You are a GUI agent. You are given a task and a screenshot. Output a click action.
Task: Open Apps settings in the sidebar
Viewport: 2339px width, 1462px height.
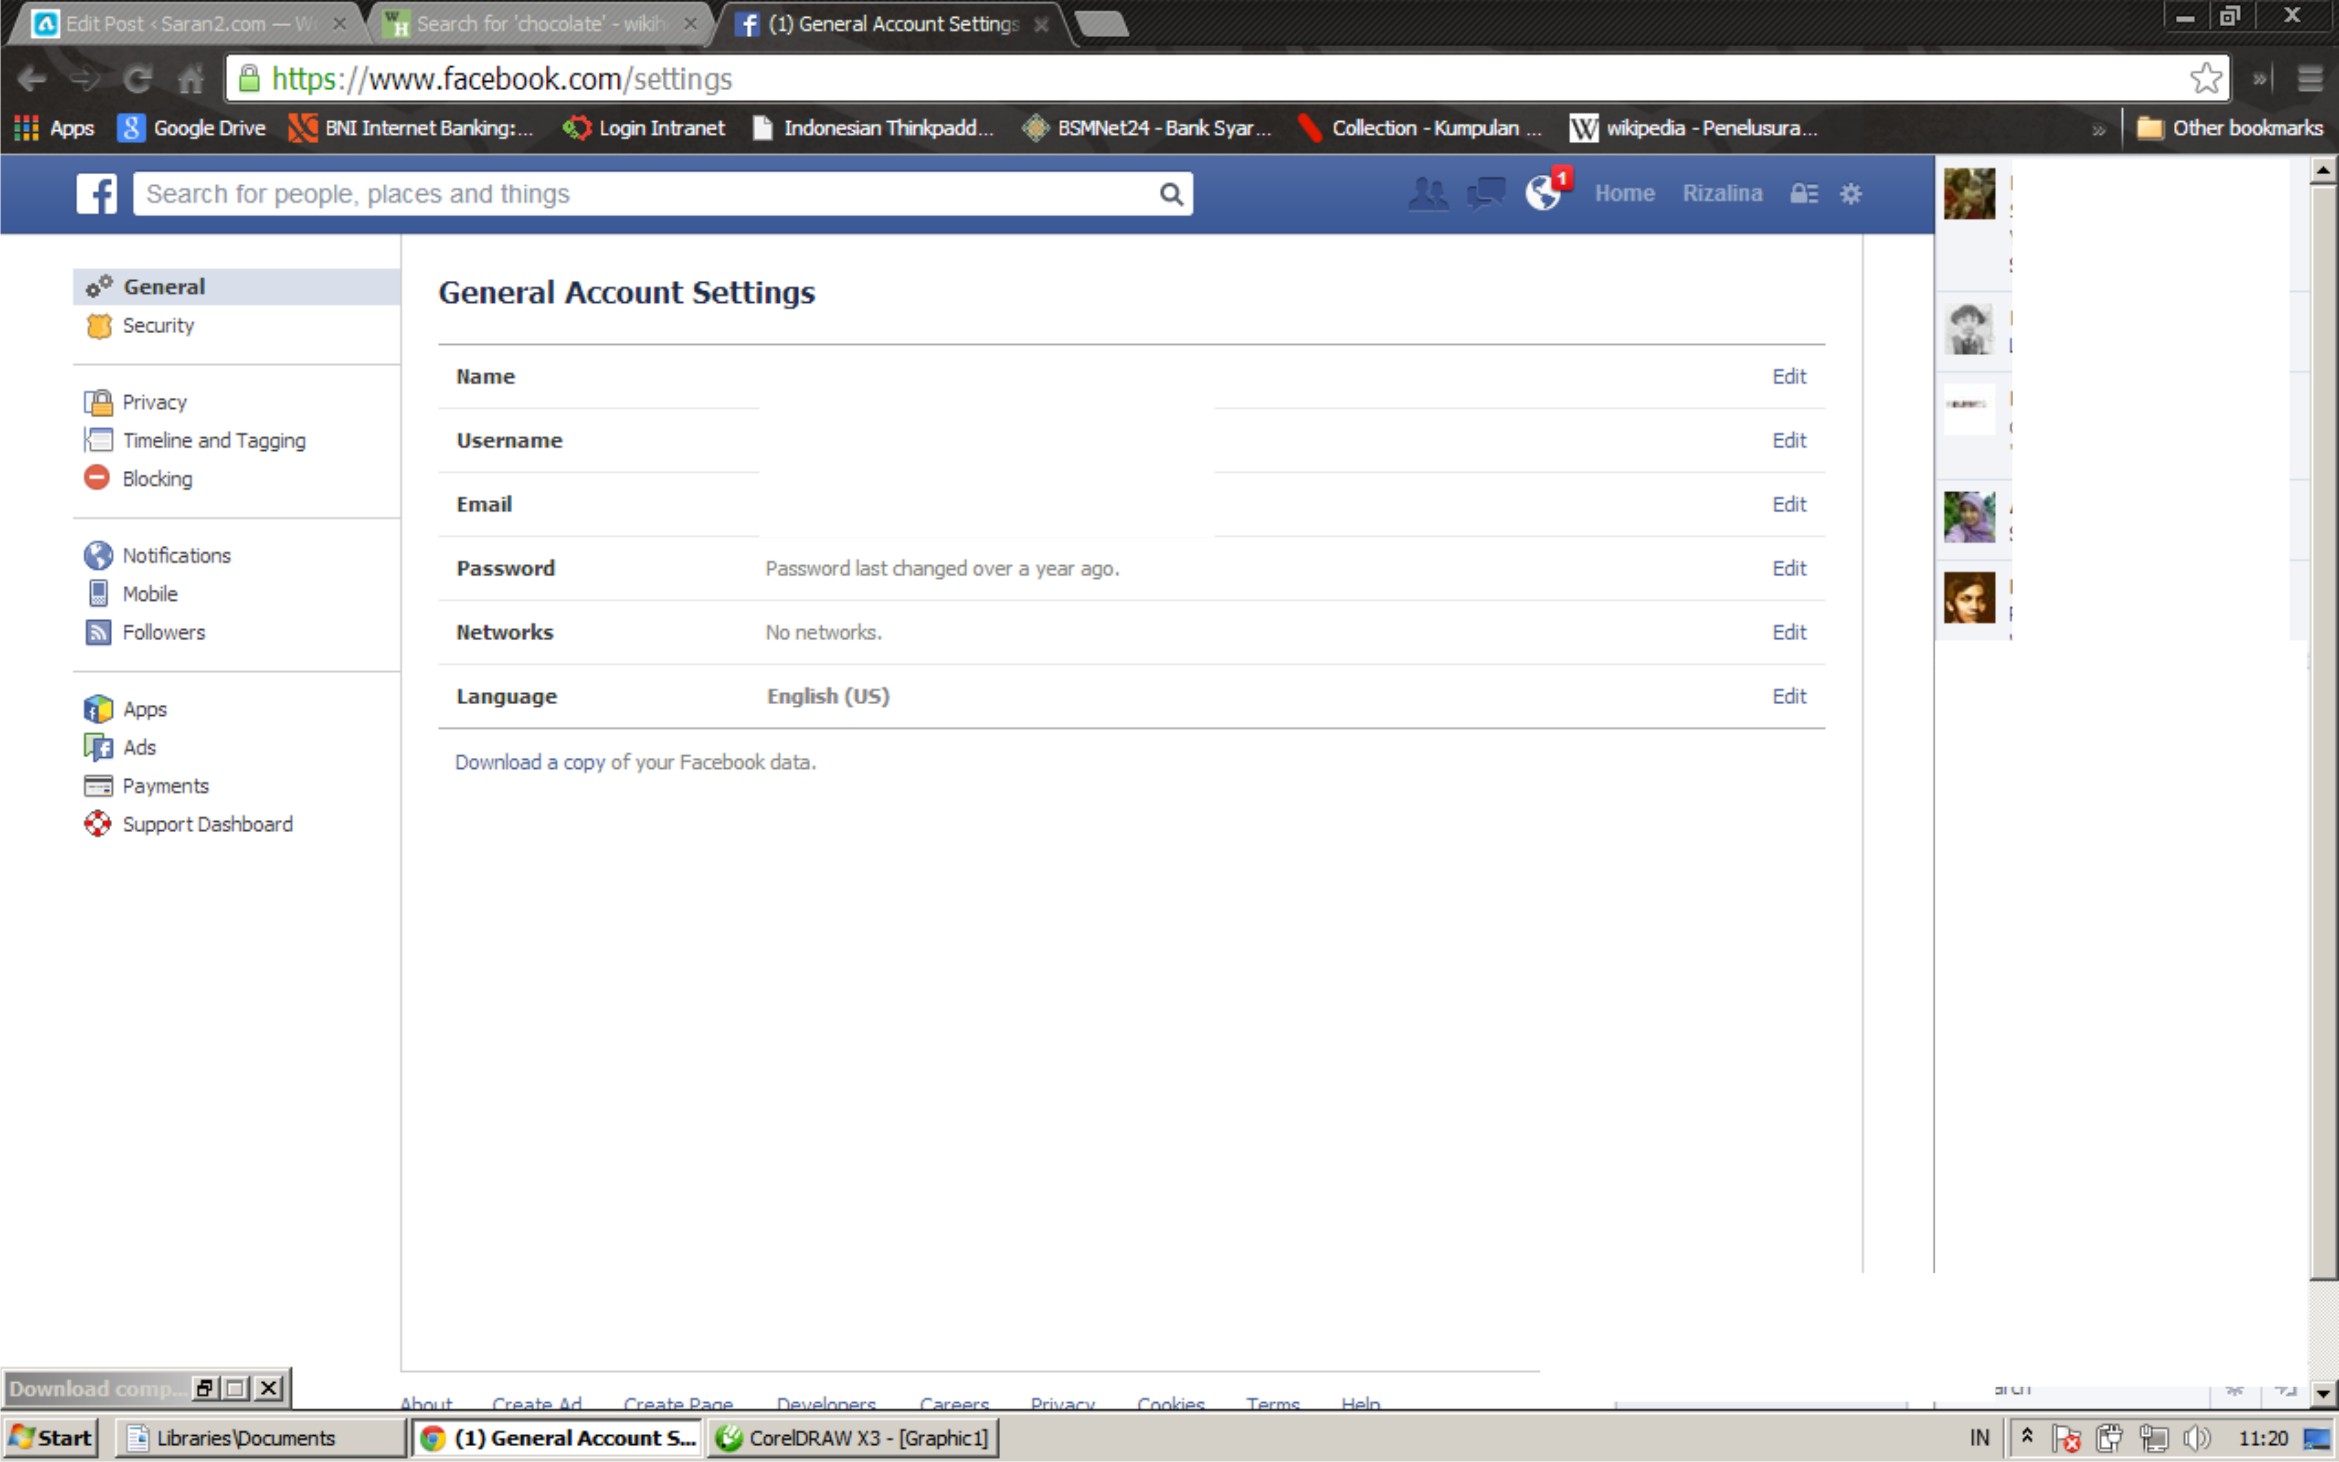coord(144,709)
